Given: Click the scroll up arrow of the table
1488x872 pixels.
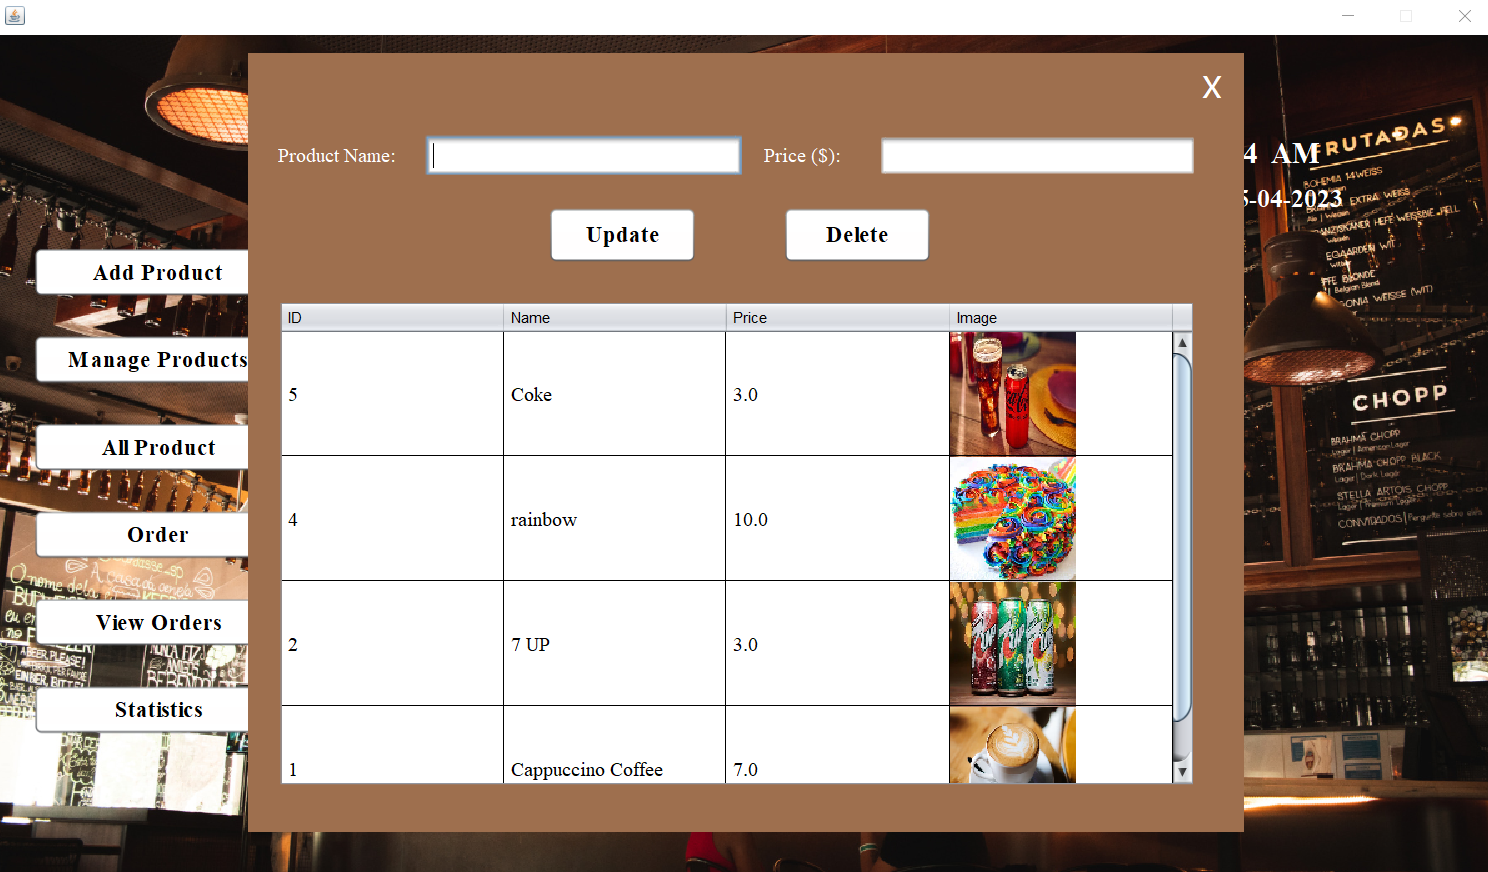Looking at the screenshot, I should point(1182,342).
